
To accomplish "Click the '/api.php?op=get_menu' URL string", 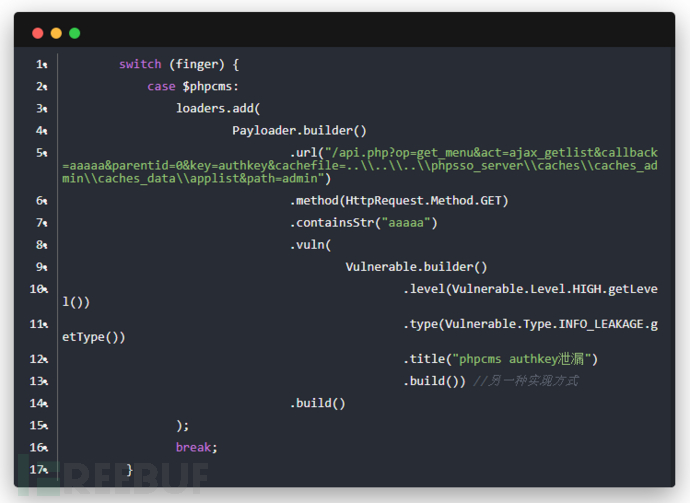I will click(403, 153).
